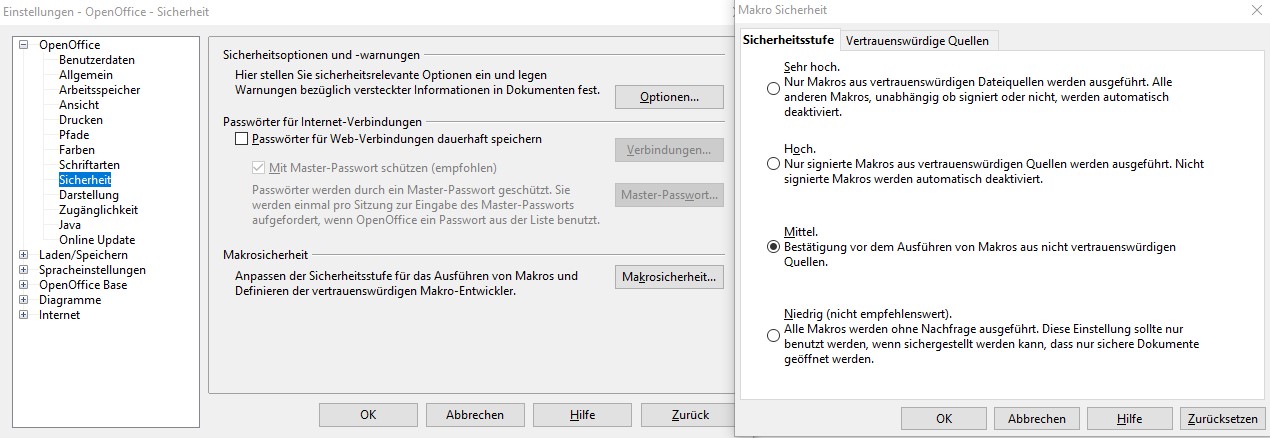The width and height of the screenshot is (1270, 438).
Task: Open the security Optionen... dialog
Action: [x=669, y=97]
